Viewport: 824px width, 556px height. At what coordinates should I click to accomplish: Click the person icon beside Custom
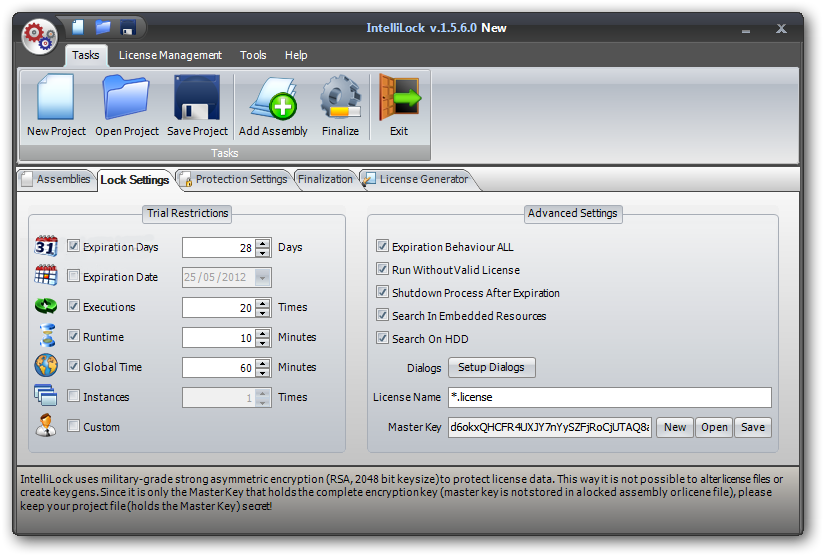(x=46, y=425)
